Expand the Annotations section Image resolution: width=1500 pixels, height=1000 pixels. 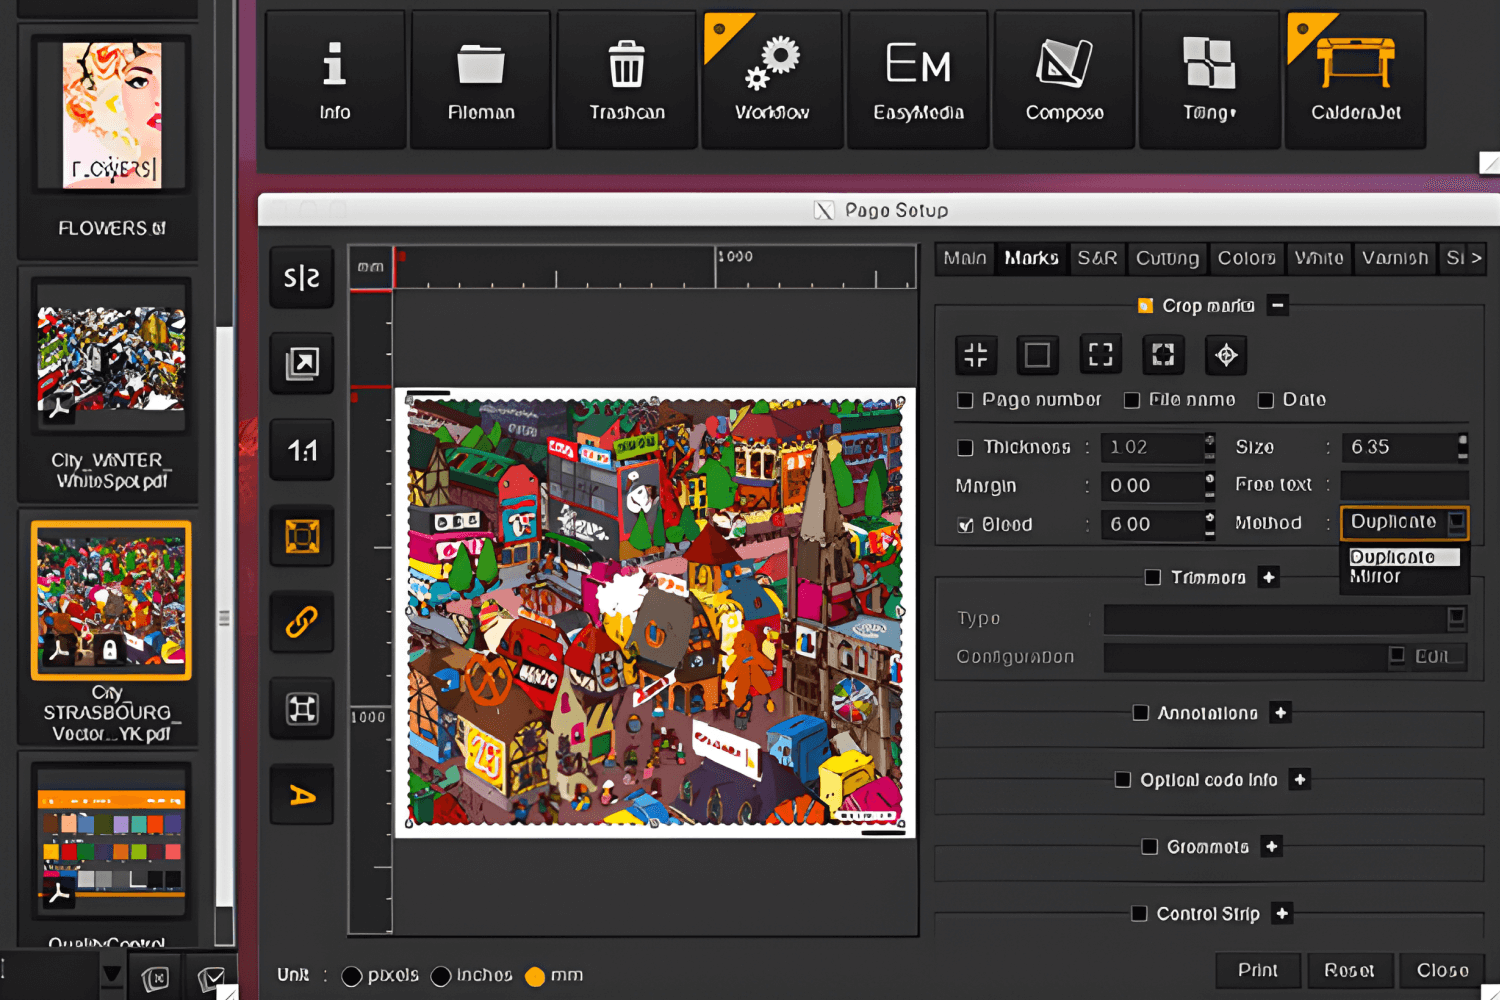pos(1280,712)
